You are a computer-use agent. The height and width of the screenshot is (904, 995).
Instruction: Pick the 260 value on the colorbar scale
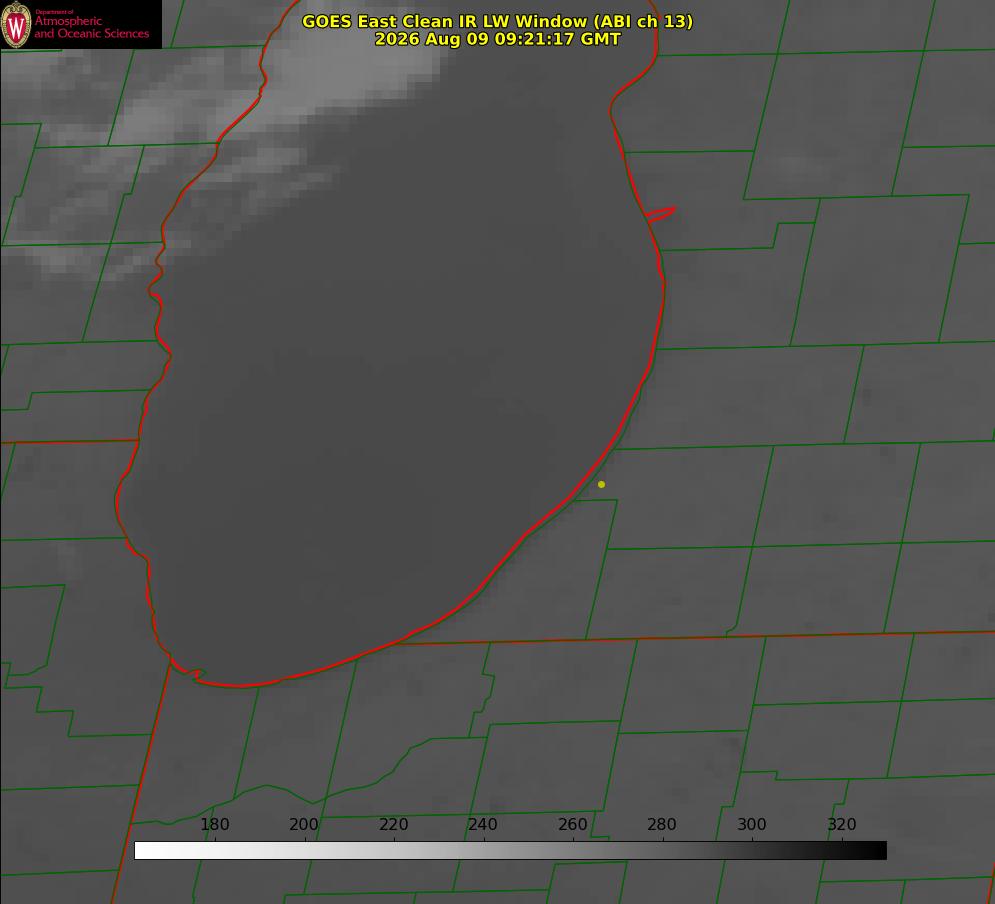pyautogui.click(x=572, y=824)
